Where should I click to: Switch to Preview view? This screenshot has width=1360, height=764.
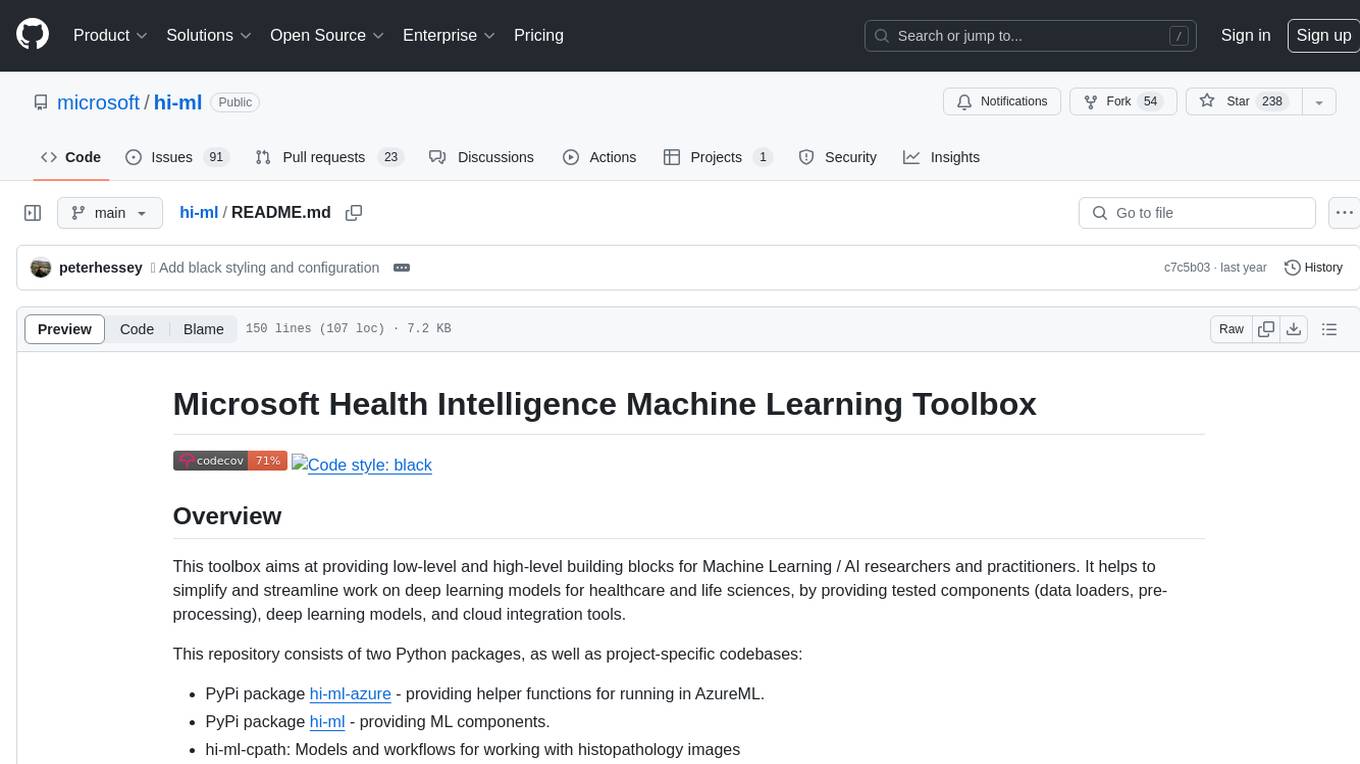point(64,329)
